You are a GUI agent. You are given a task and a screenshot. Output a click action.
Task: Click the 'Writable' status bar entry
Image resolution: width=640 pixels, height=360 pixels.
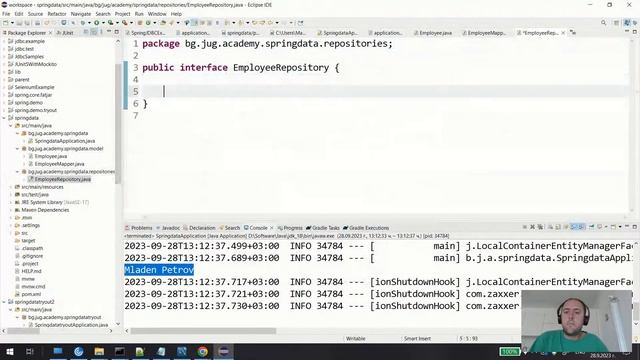click(356, 338)
